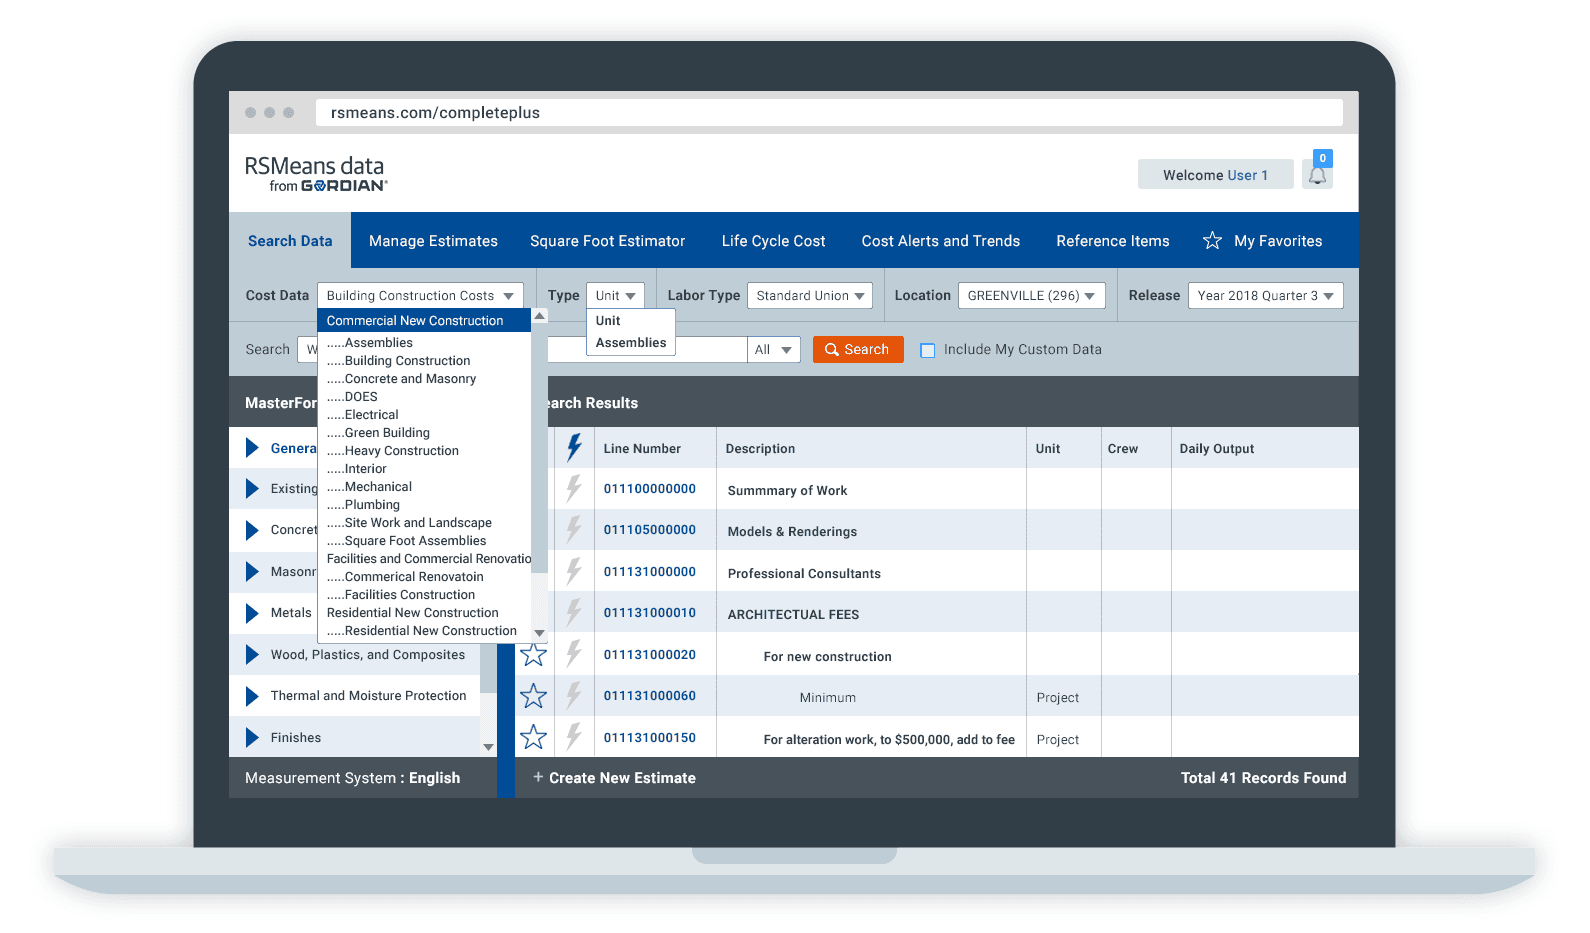Open the Life Cycle Cost tab
Image resolution: width=1590 pixels, height=933 pixels.
(773, 241)
